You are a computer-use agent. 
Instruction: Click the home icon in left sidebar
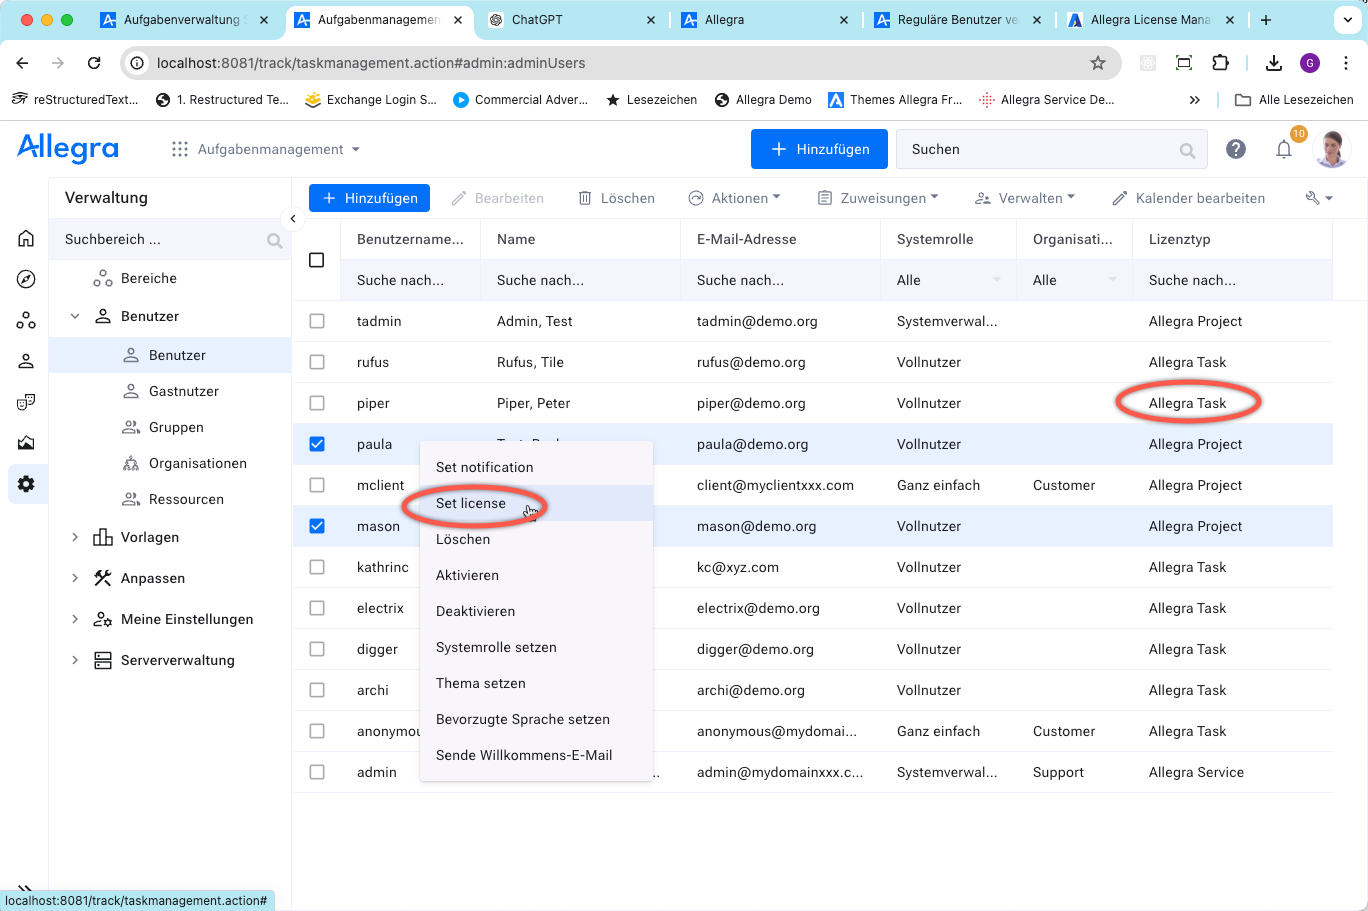point(26,238)
